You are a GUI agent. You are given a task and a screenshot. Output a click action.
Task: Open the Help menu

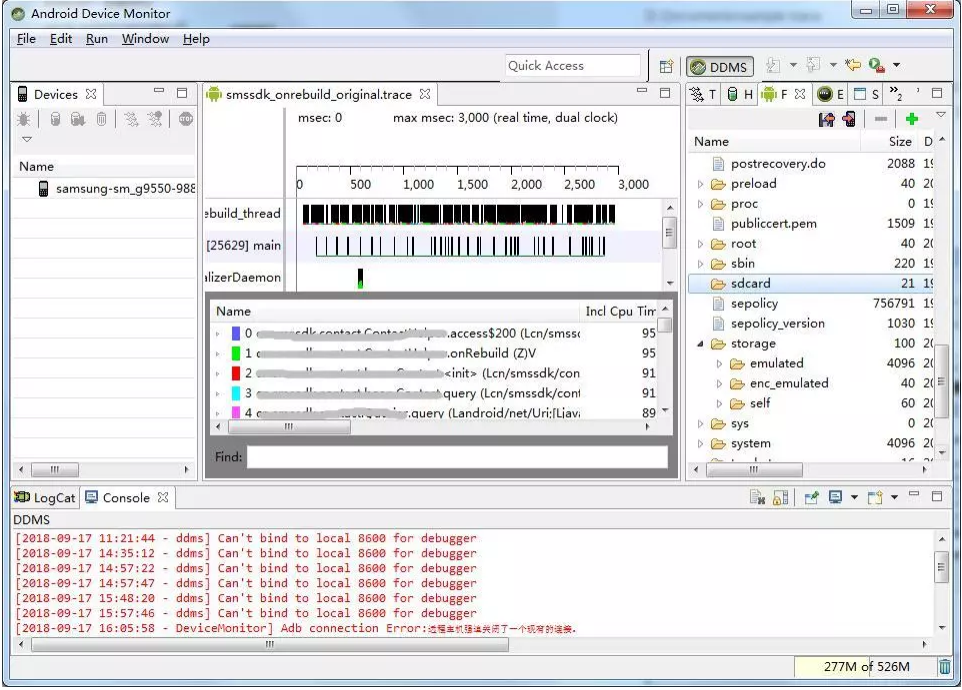pyautogui.click(x=196, y=39)
